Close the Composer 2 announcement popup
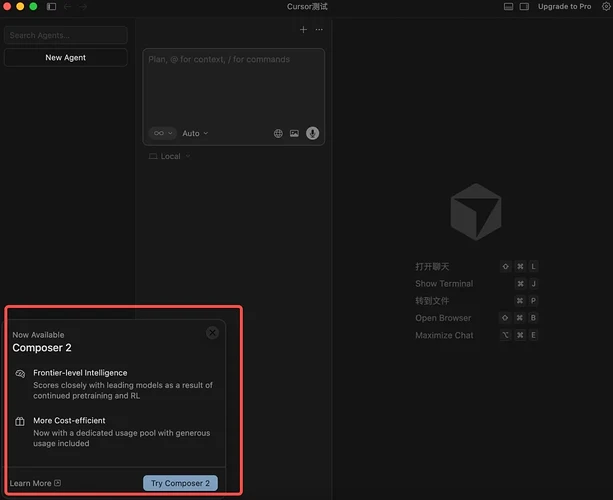 (x=212, y=333)
